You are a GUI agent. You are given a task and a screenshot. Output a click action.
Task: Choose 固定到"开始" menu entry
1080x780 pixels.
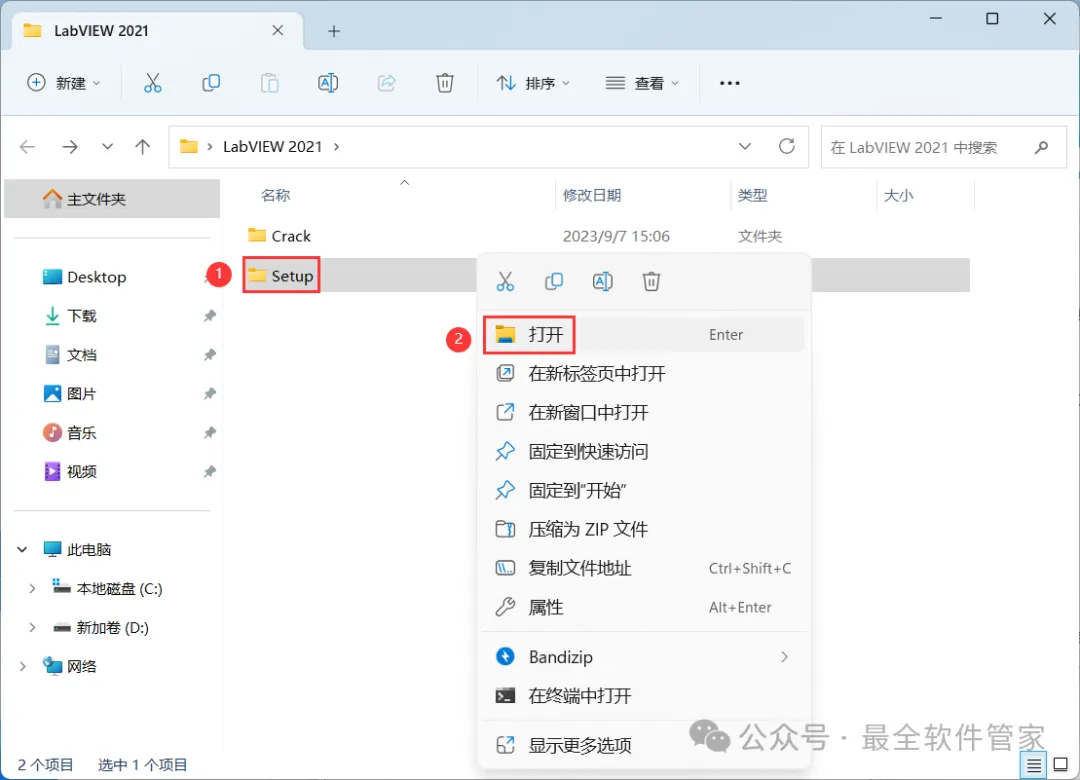point(644,491)
